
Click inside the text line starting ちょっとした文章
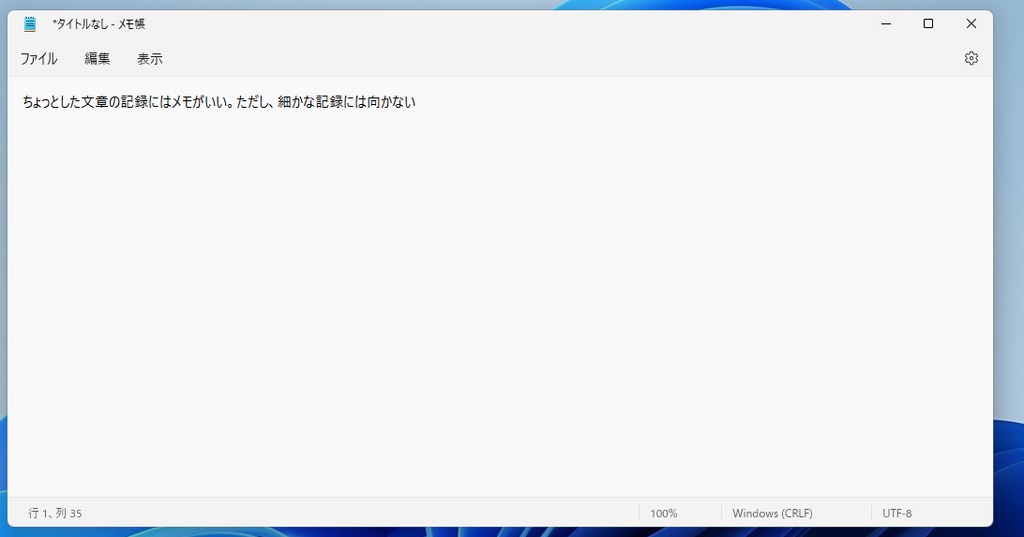click(219, 102)
